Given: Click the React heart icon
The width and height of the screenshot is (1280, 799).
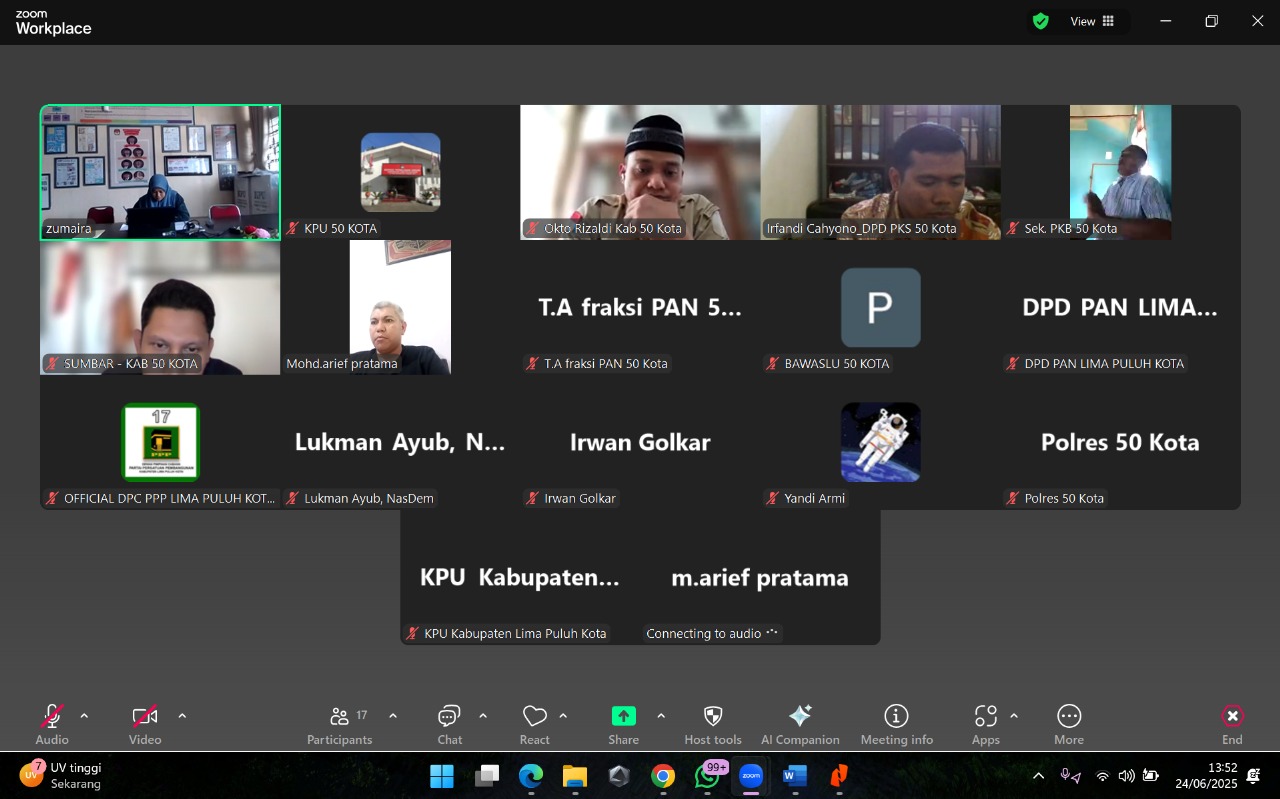Looking at the screenshot, I should [x=534, y=716].
